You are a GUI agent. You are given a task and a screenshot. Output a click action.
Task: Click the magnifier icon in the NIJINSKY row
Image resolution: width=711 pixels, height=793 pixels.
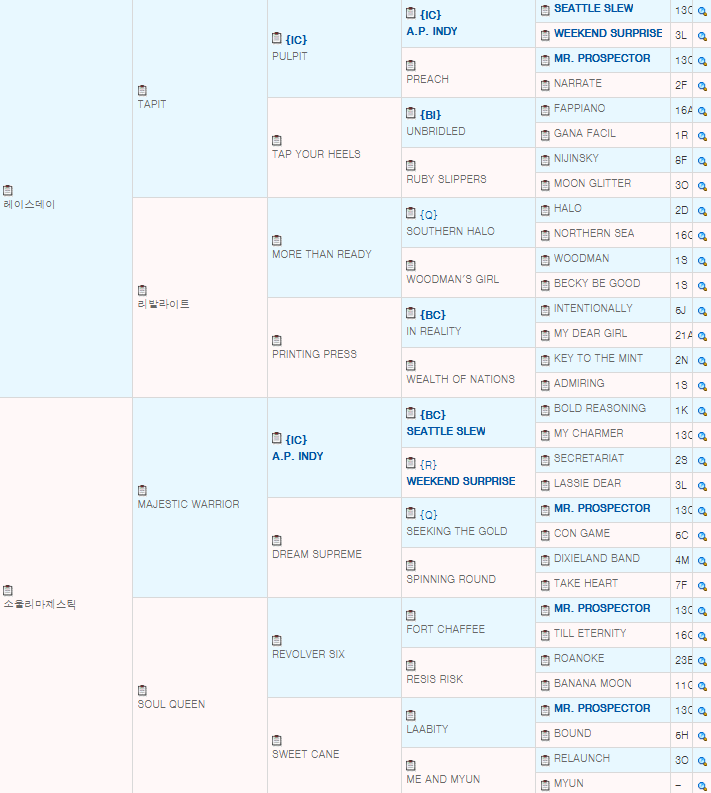pyautogui.click(x=702, y=161)
